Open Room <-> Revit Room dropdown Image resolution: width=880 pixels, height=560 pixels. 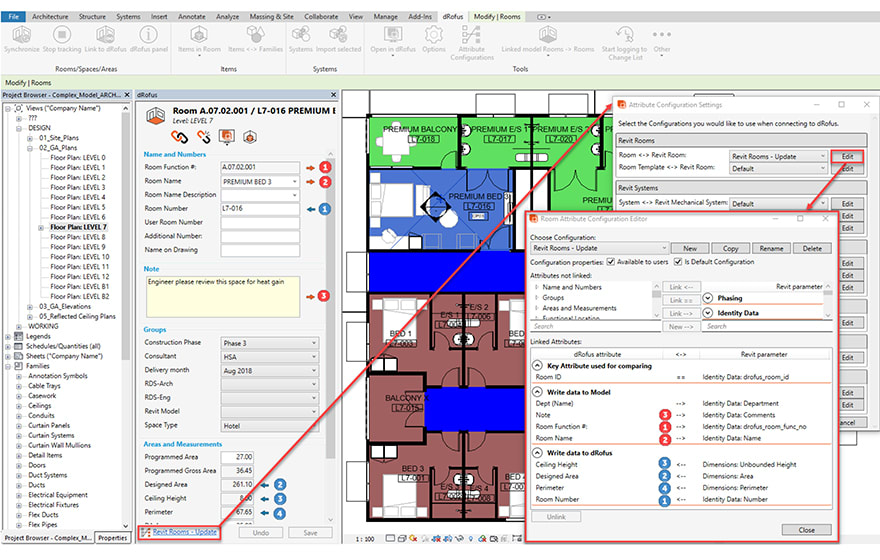(778, 157)
